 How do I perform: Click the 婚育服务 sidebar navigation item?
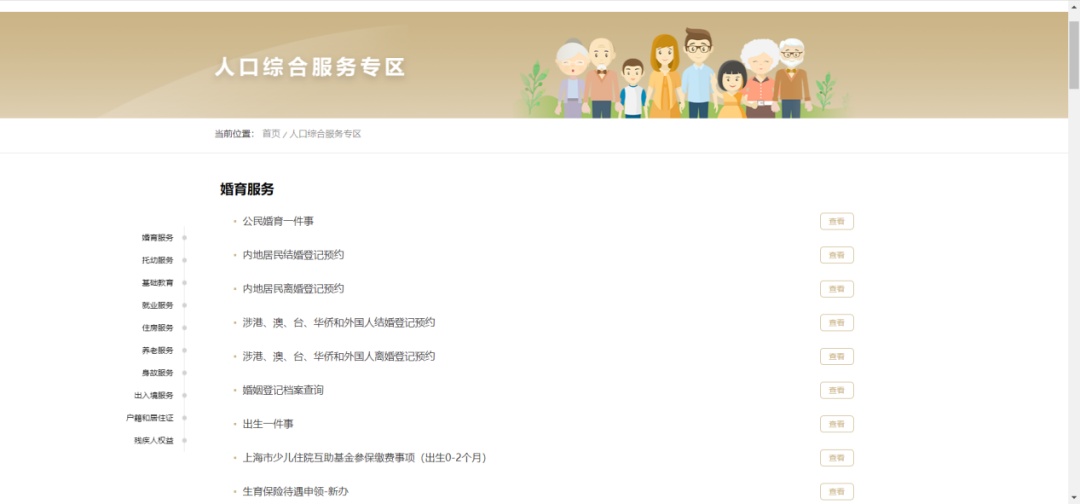click(x=157, y=238)
